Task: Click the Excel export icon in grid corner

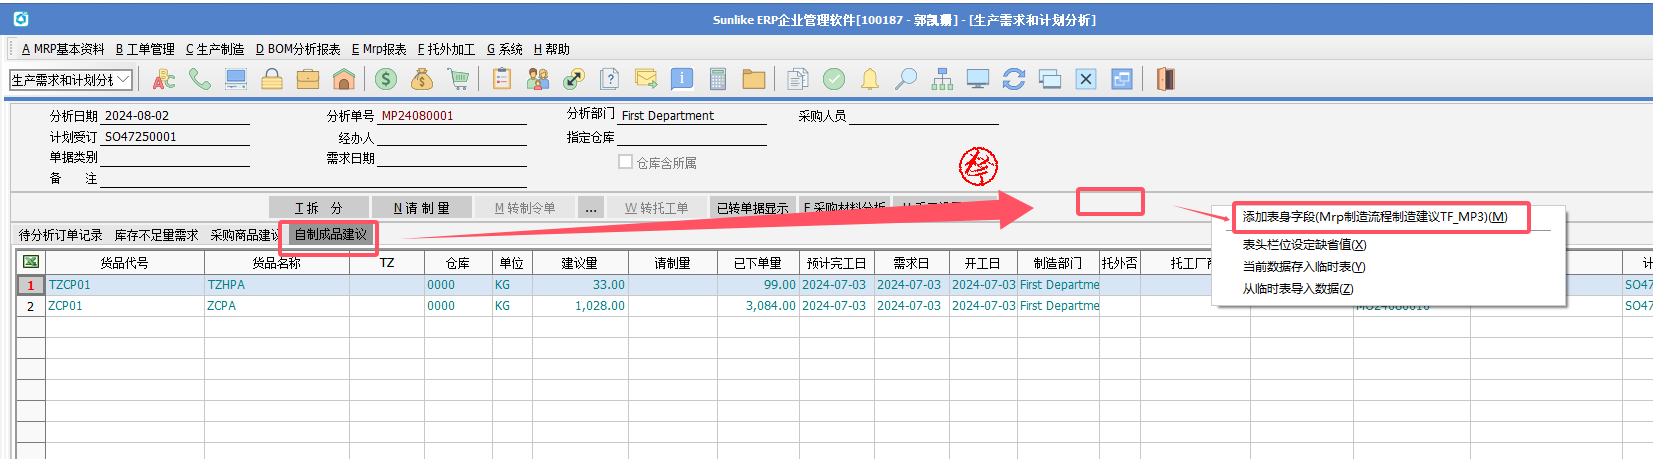Action: [31, 262]
